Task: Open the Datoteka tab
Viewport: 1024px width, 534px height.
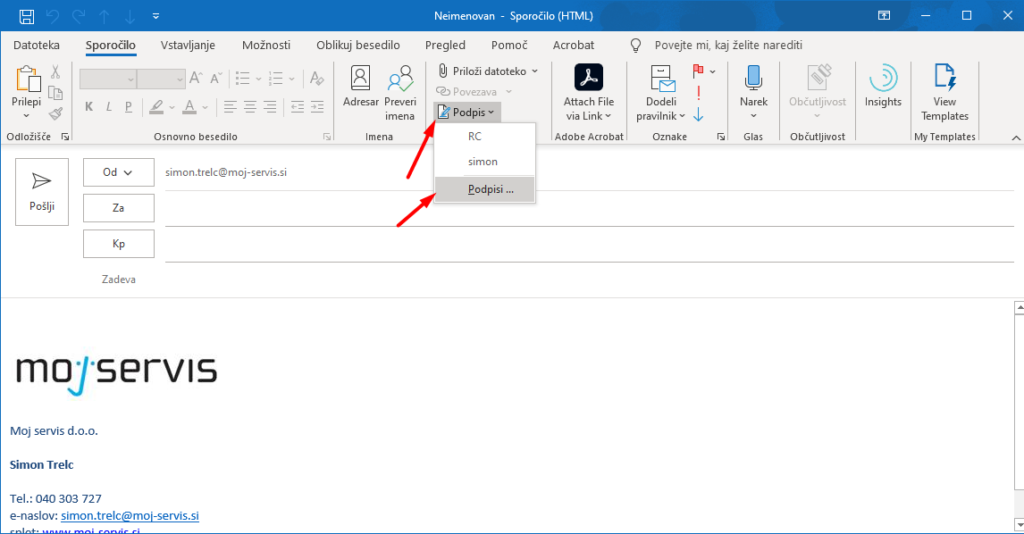Action: 37,45
